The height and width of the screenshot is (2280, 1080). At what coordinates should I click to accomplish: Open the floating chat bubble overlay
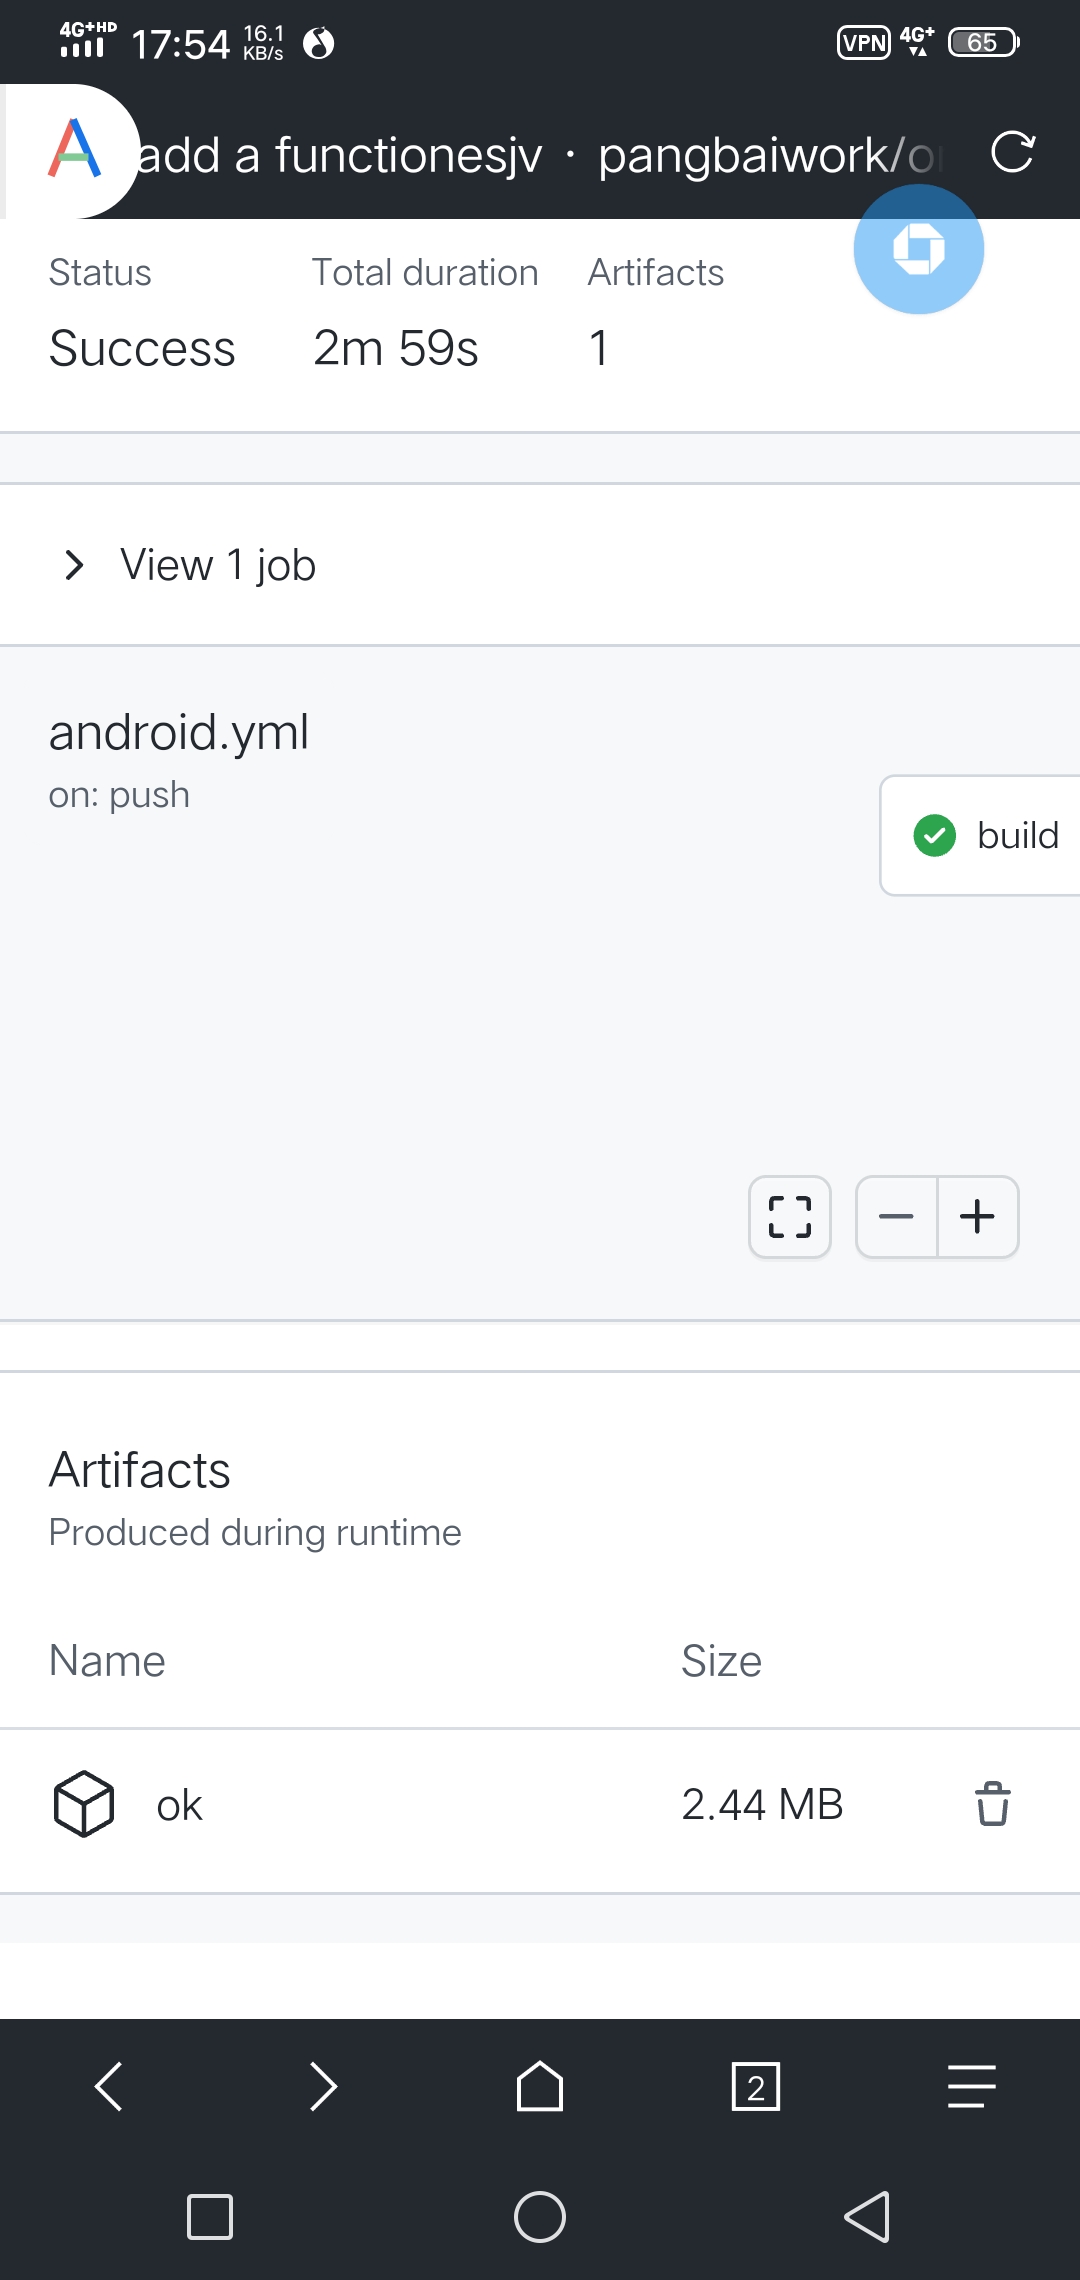point(917,249)
